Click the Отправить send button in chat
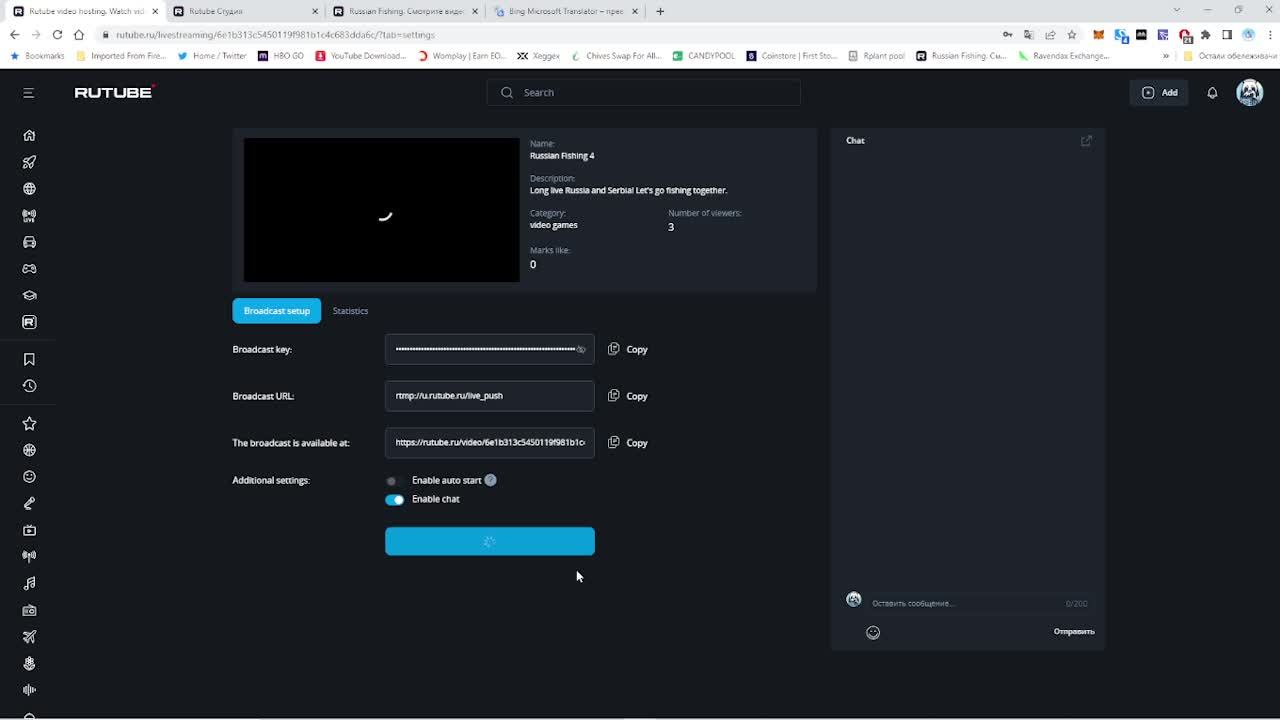This screenshot has width=1280, height=720. pyautogui.click(x=1074, y=631)
